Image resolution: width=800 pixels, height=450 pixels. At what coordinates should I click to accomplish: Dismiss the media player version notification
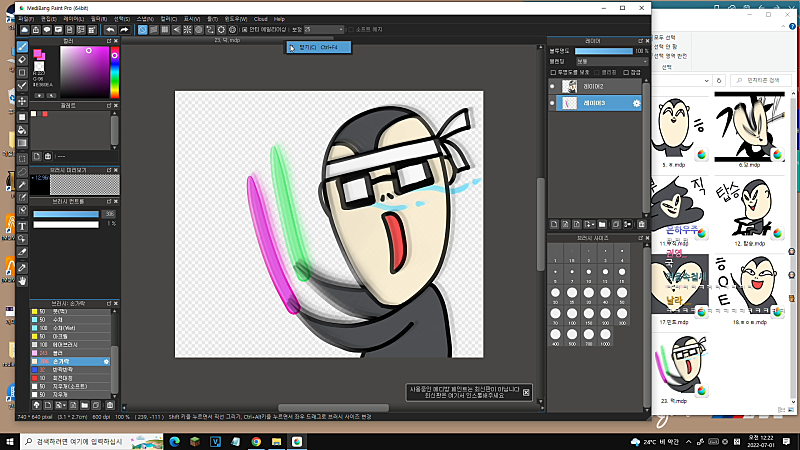pos(527,391)
